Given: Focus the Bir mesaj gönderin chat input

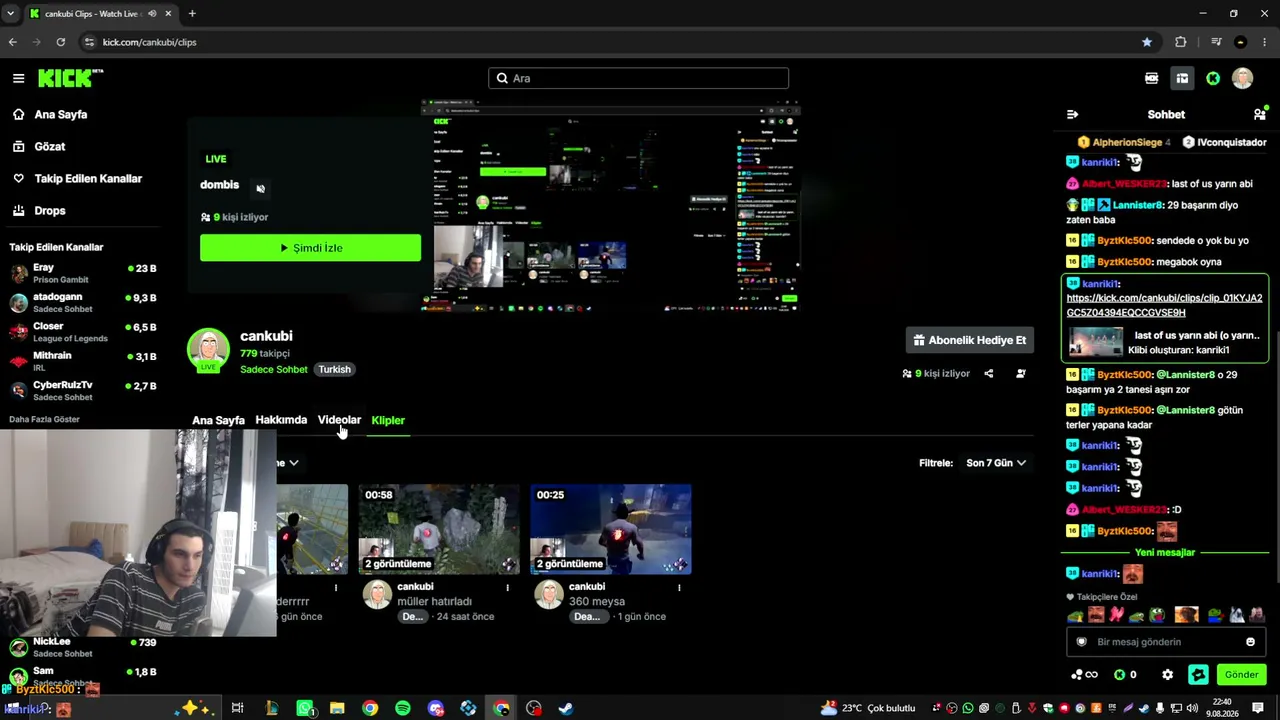Looking at the screenshot, I should [x=1165, y=642].
